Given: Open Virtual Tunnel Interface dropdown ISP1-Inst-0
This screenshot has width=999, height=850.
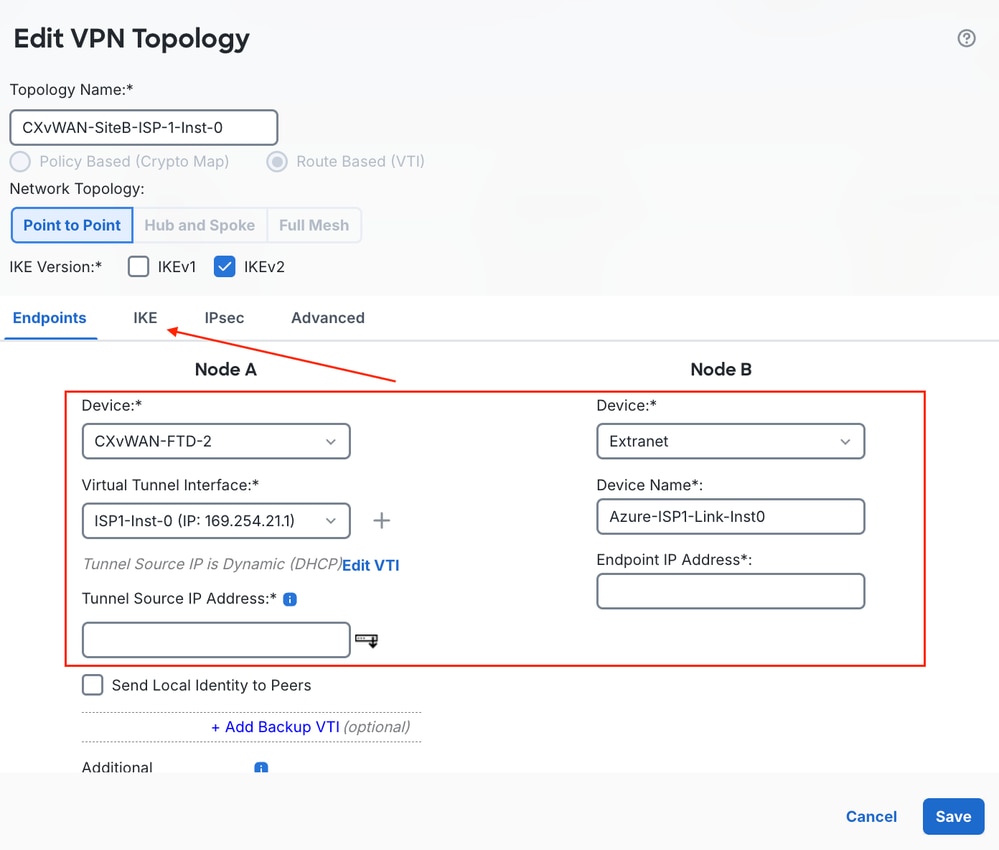Looking at the screenshot, I should (x=216, y=521).
